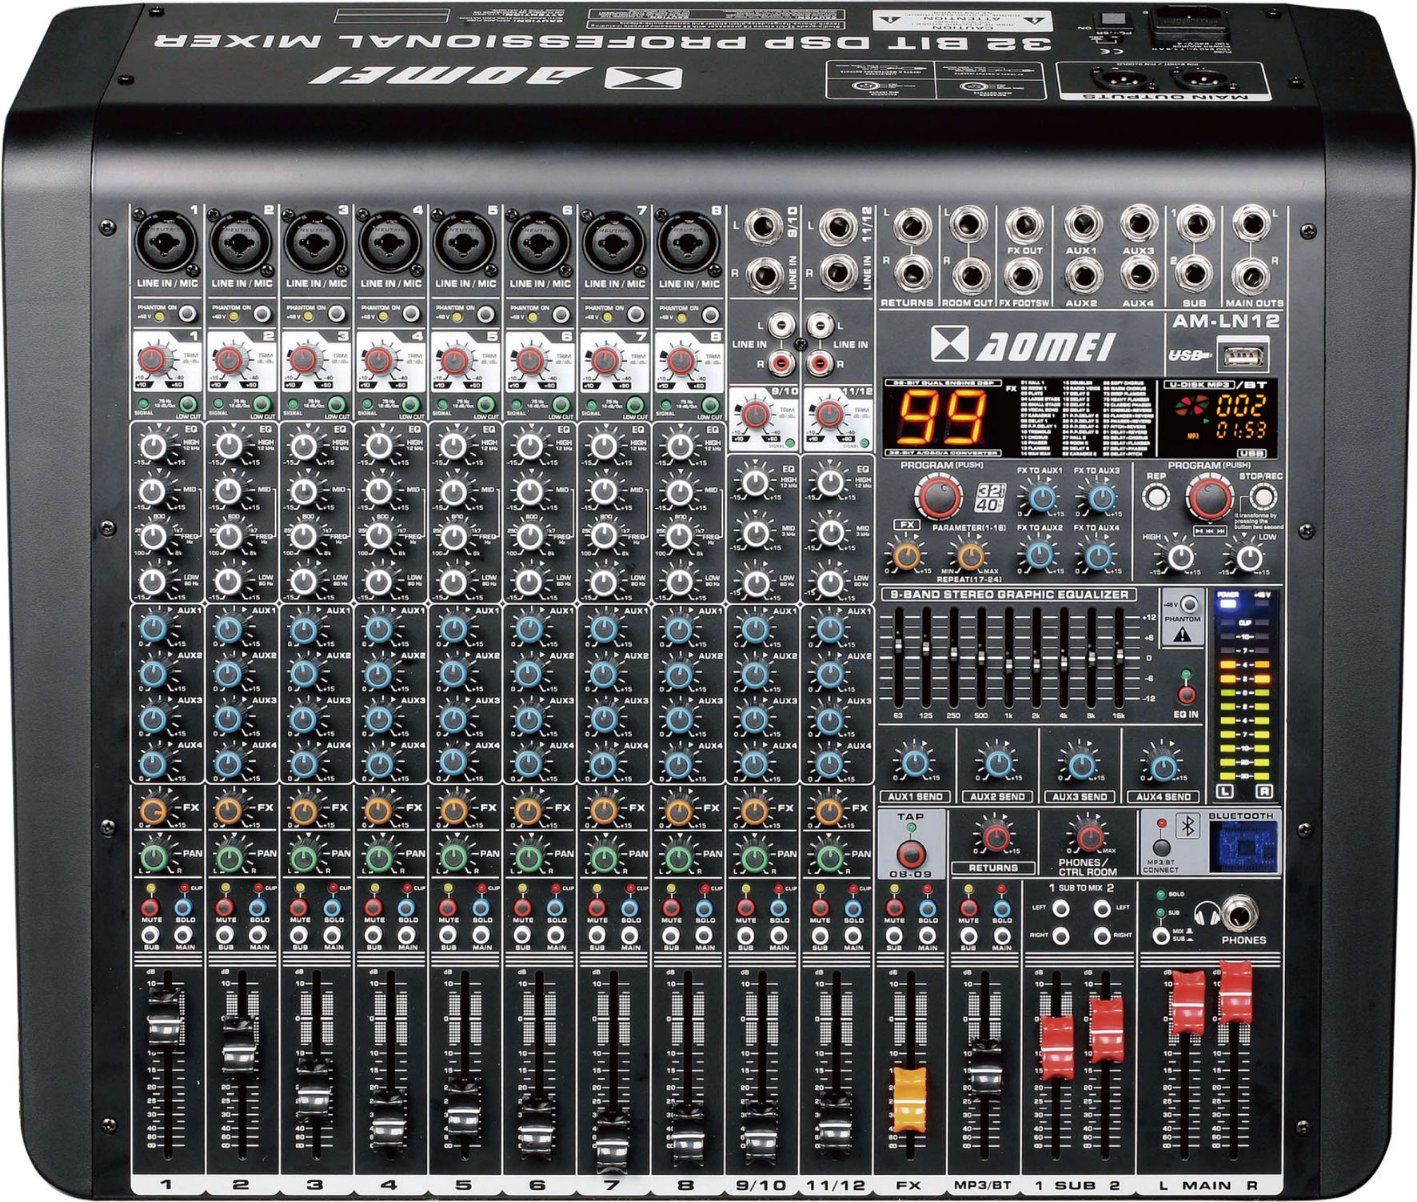Push the DSP PROGRAM effect selector knob
The height and width of the screenshot is (1202, 1417).
939,496
